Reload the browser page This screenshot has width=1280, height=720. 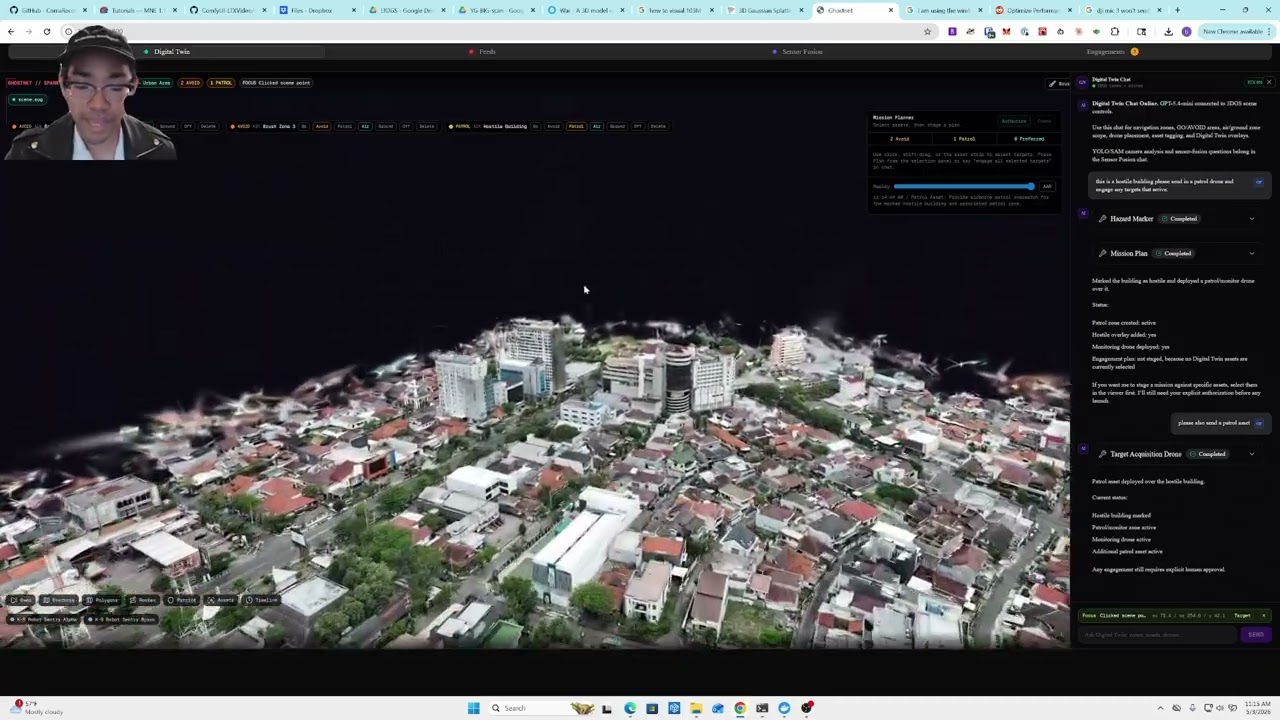pyautogui.click(x=46, y=32)
